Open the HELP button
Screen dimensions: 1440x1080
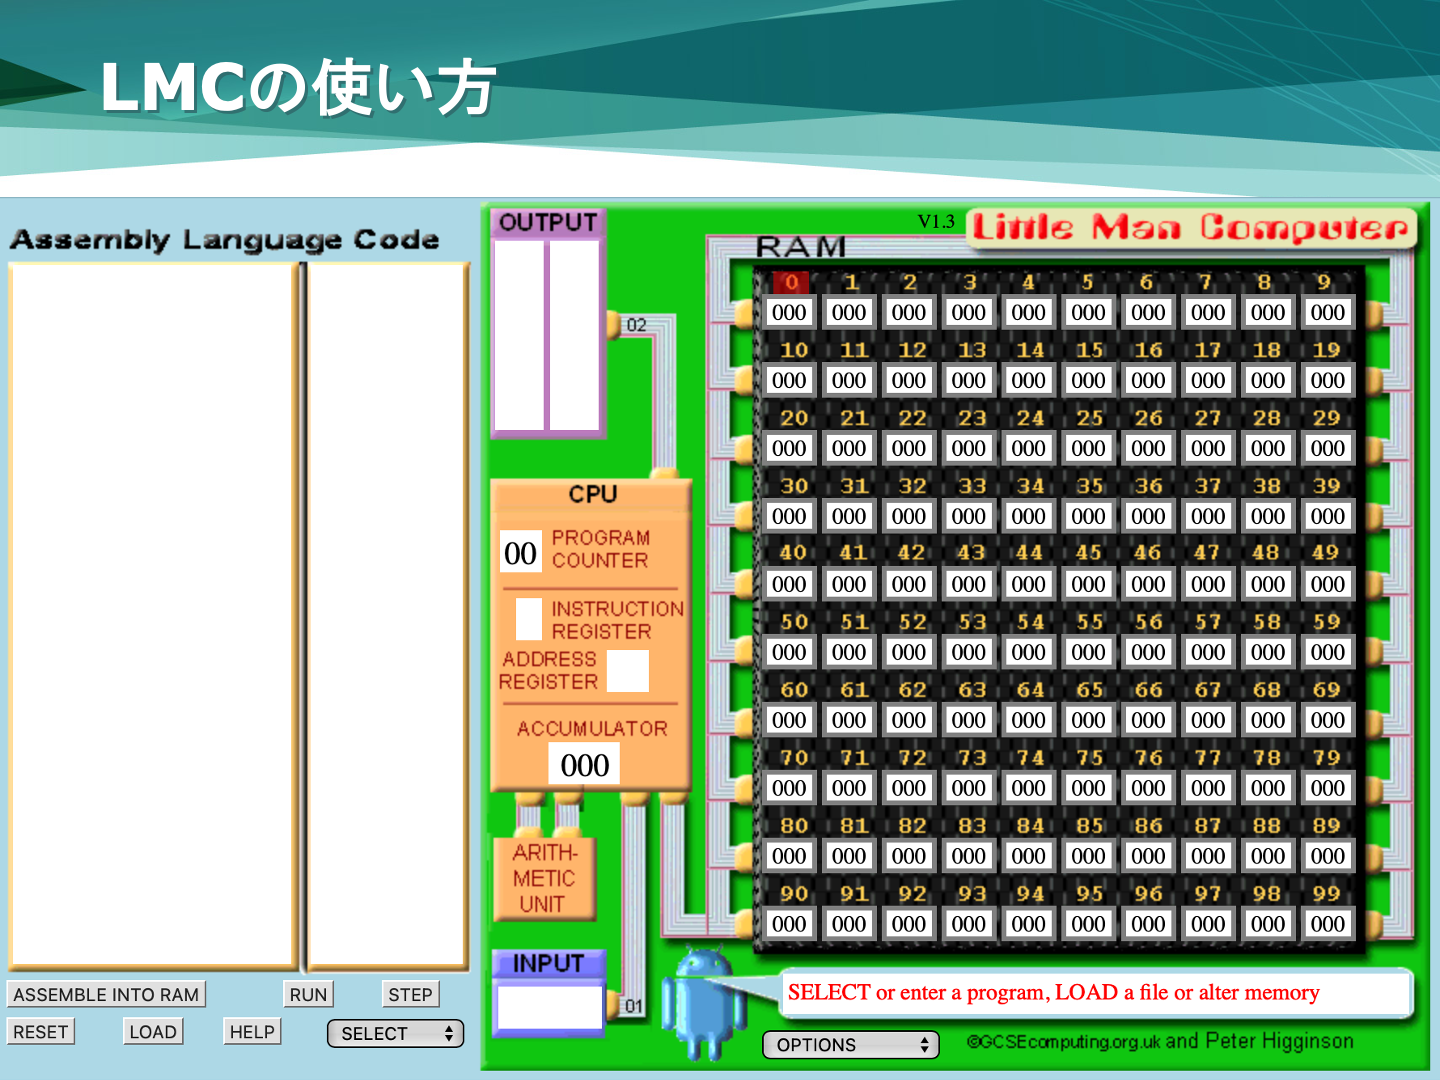(x=252, y=1032)
